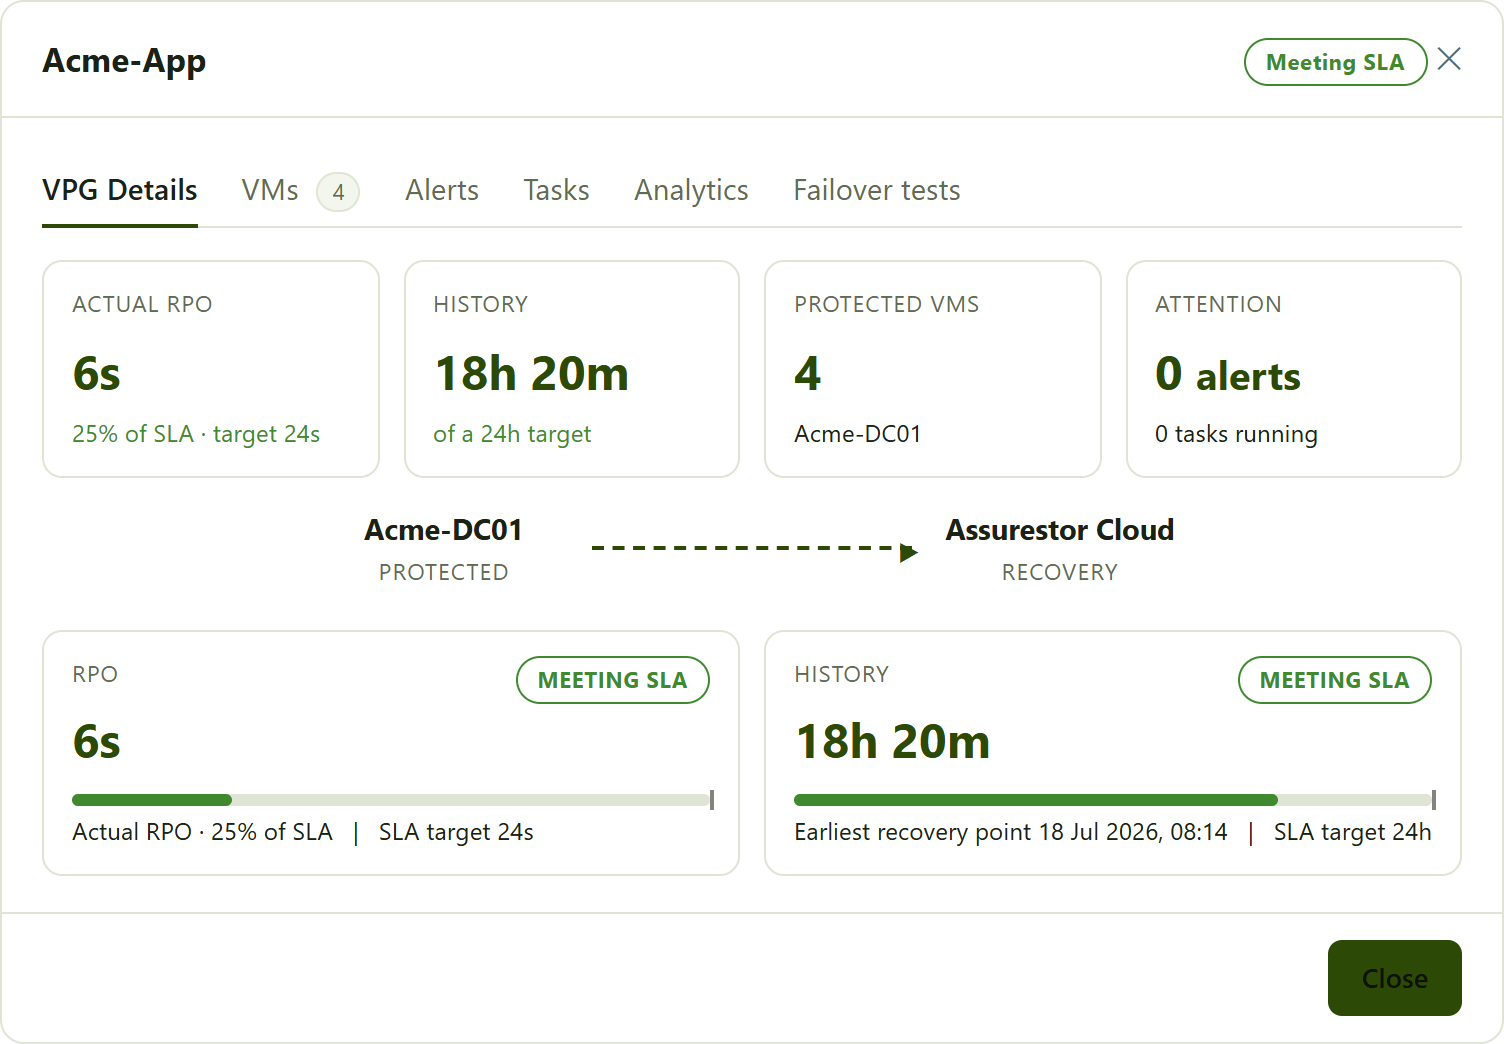Click the MEETING SLA badge in the RPO card

point(613,680)
